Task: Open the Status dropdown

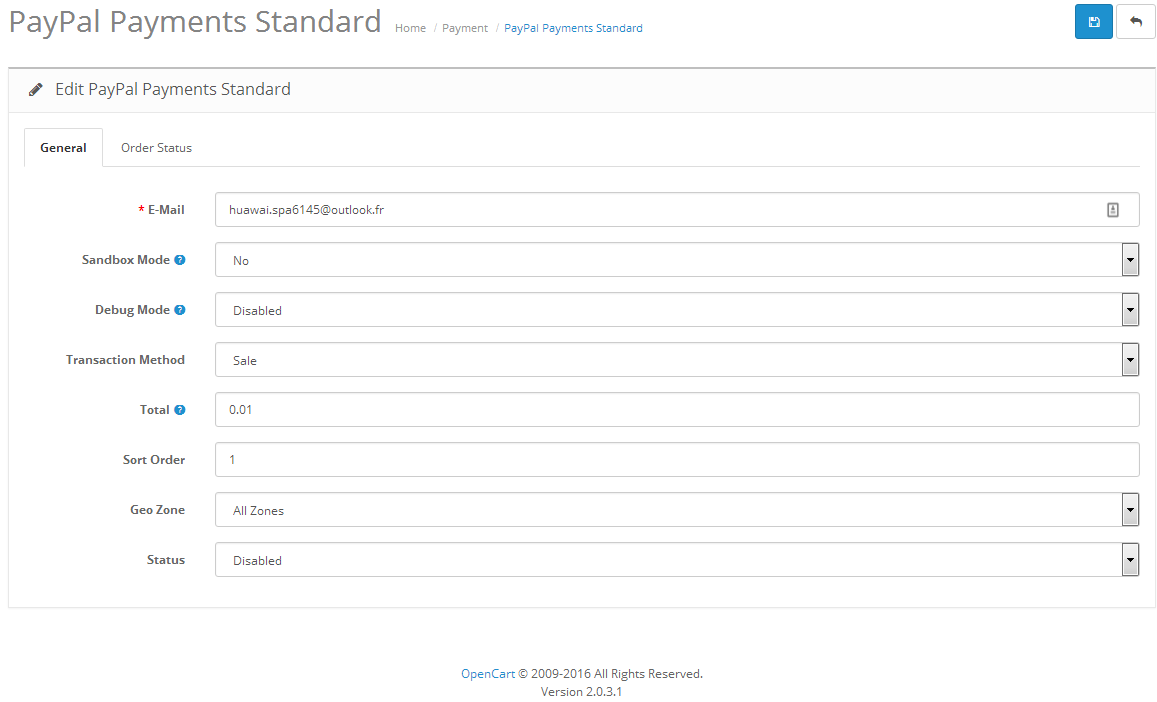Action: (677, 560)
